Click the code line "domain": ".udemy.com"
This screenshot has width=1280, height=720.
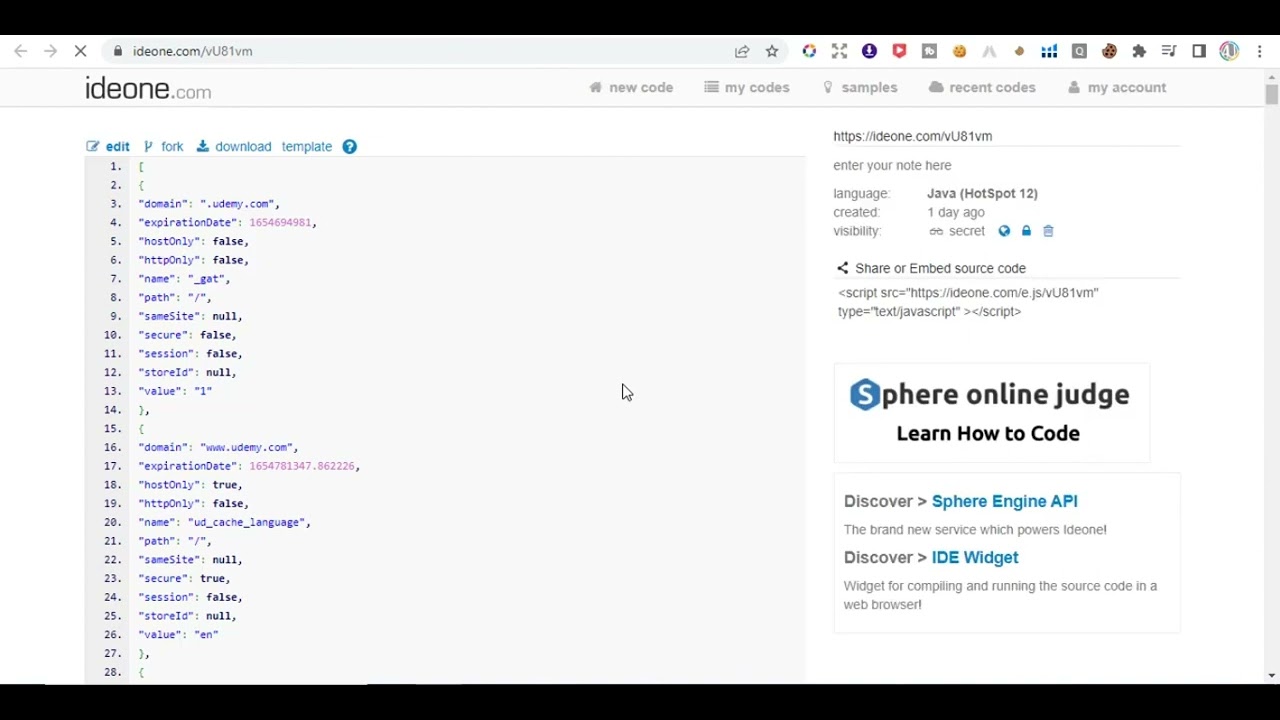click(209, 204)
